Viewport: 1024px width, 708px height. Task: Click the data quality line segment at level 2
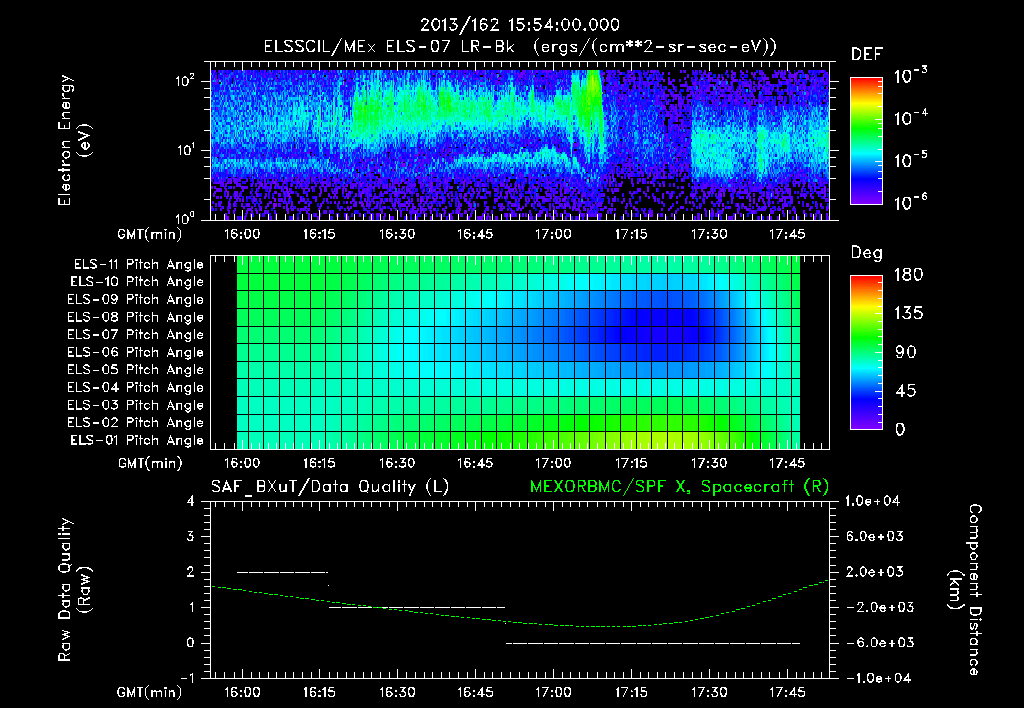282,572
